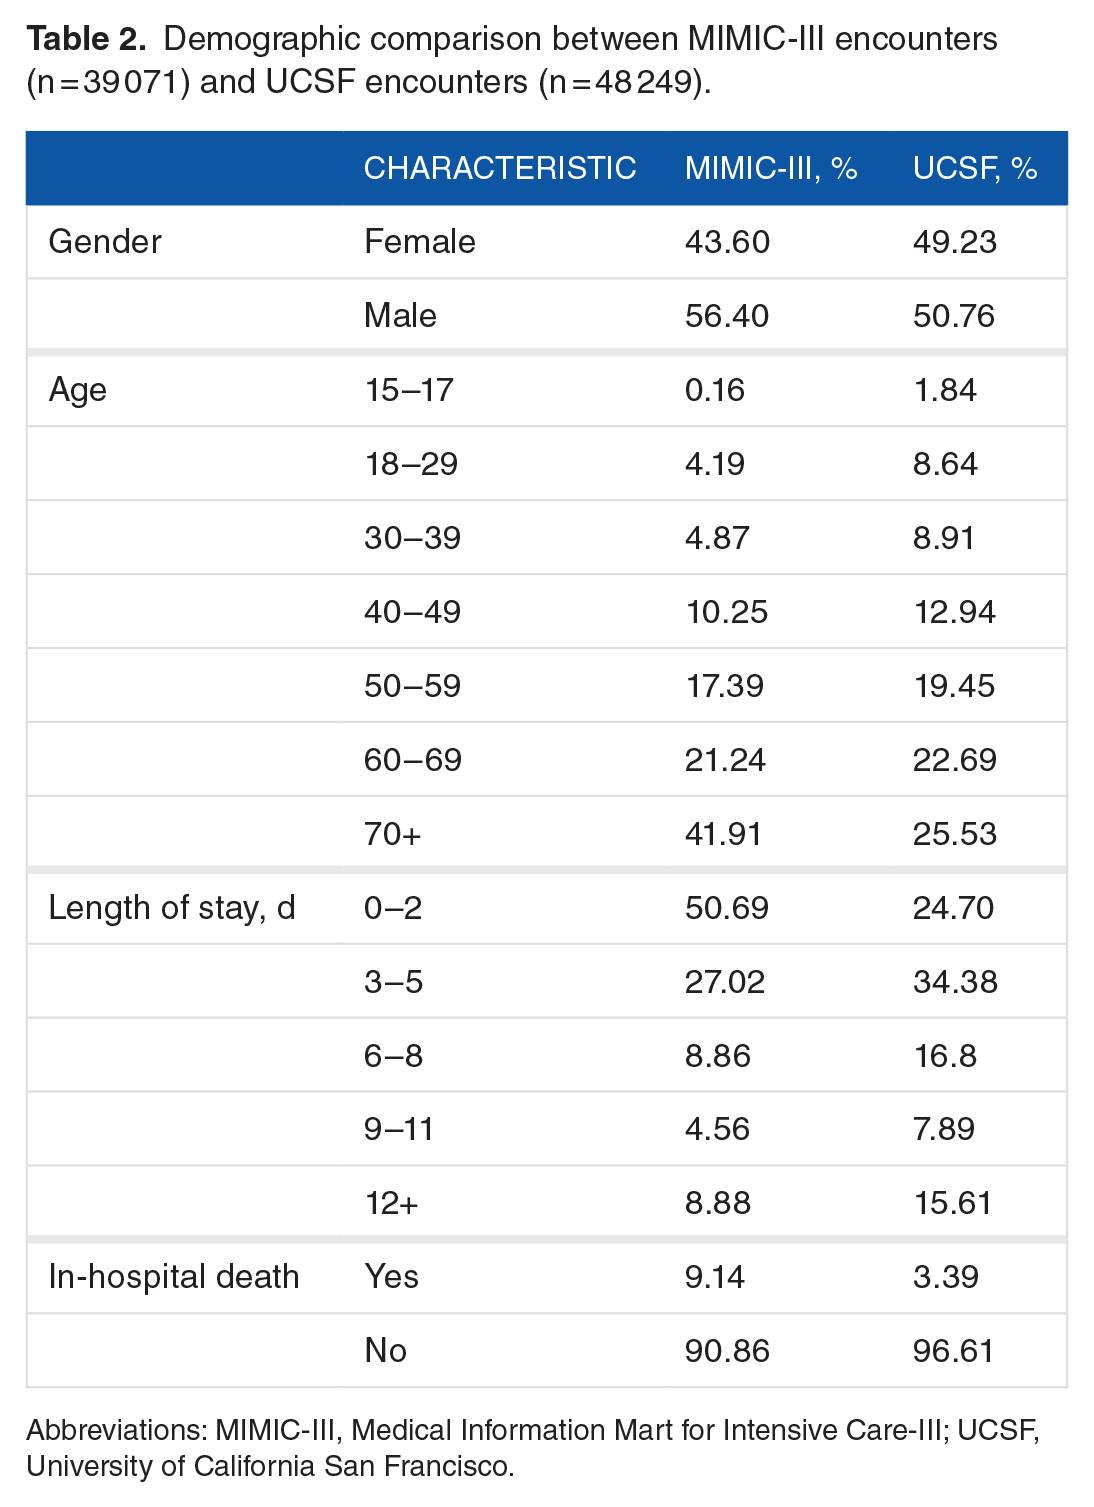
Task: Select the Yes MIMIC-III value 9.14
Action: pos(714,1277)
